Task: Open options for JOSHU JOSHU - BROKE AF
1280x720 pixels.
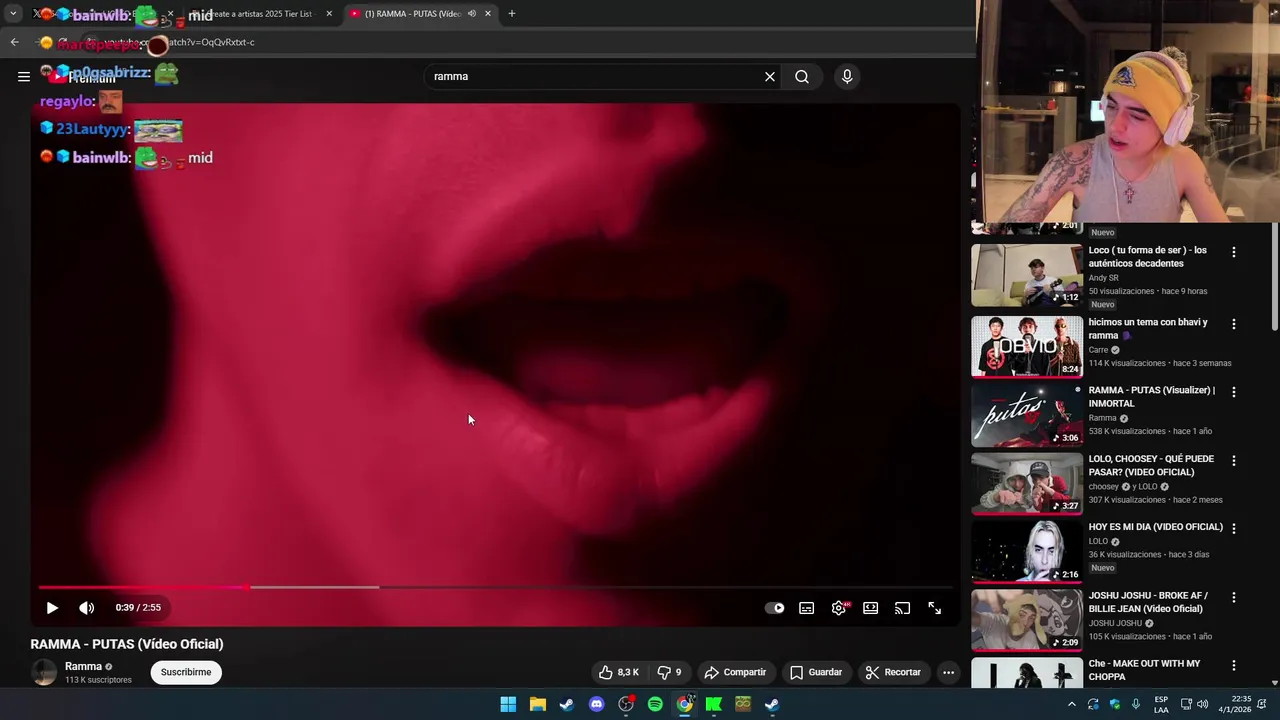Action: [1234, 597]
